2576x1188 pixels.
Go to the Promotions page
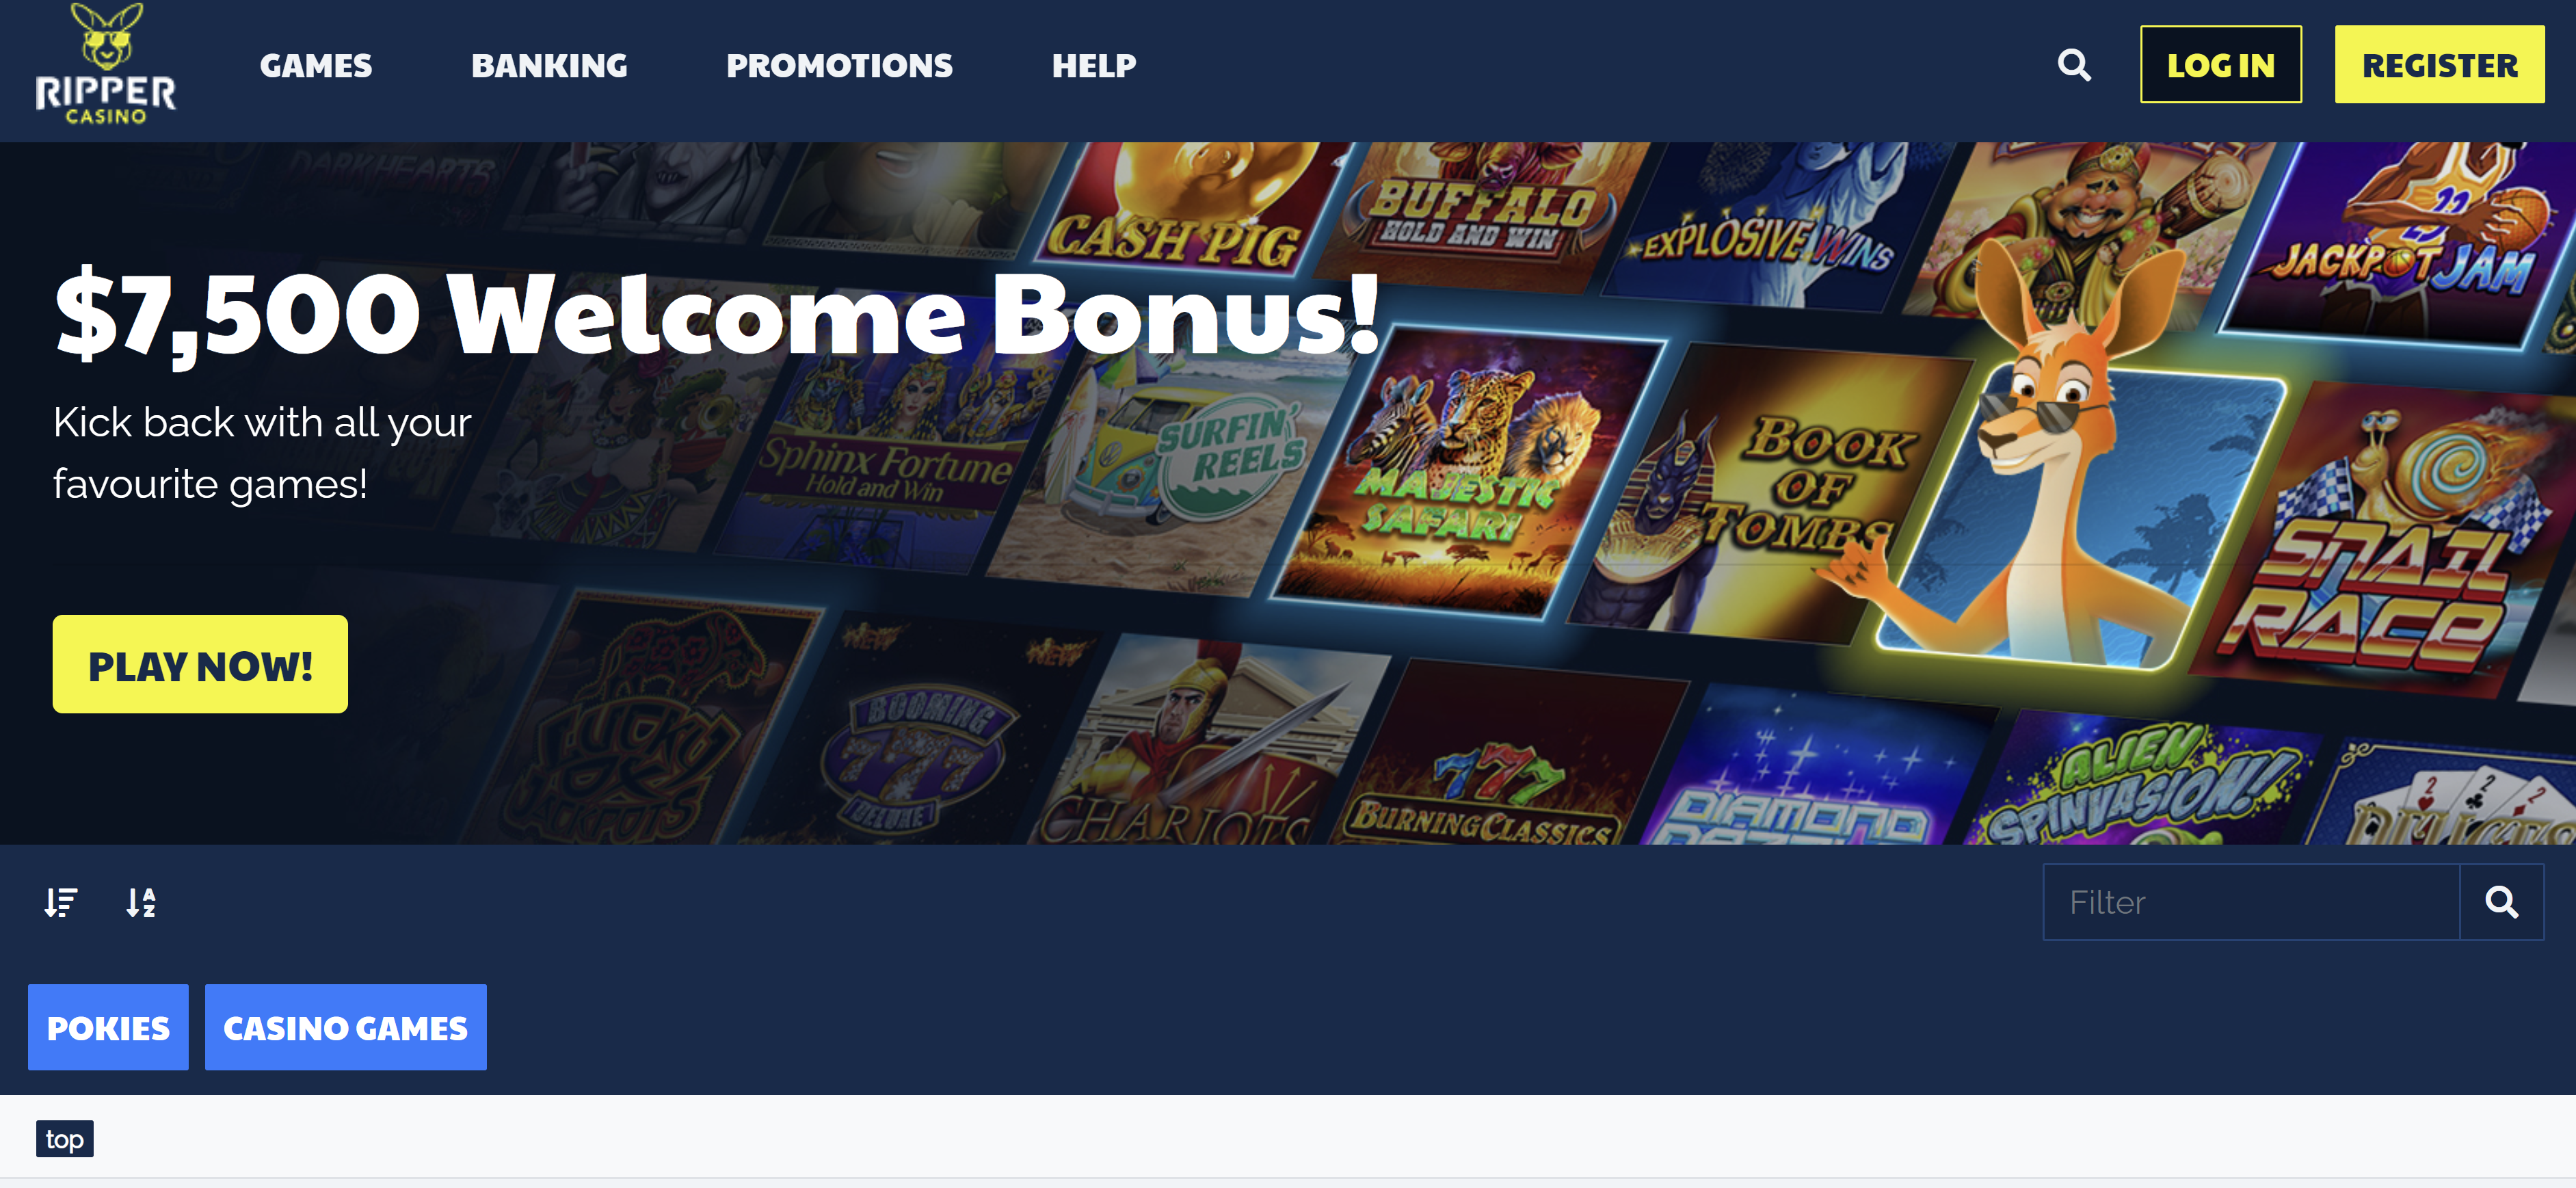click(839, 66)
